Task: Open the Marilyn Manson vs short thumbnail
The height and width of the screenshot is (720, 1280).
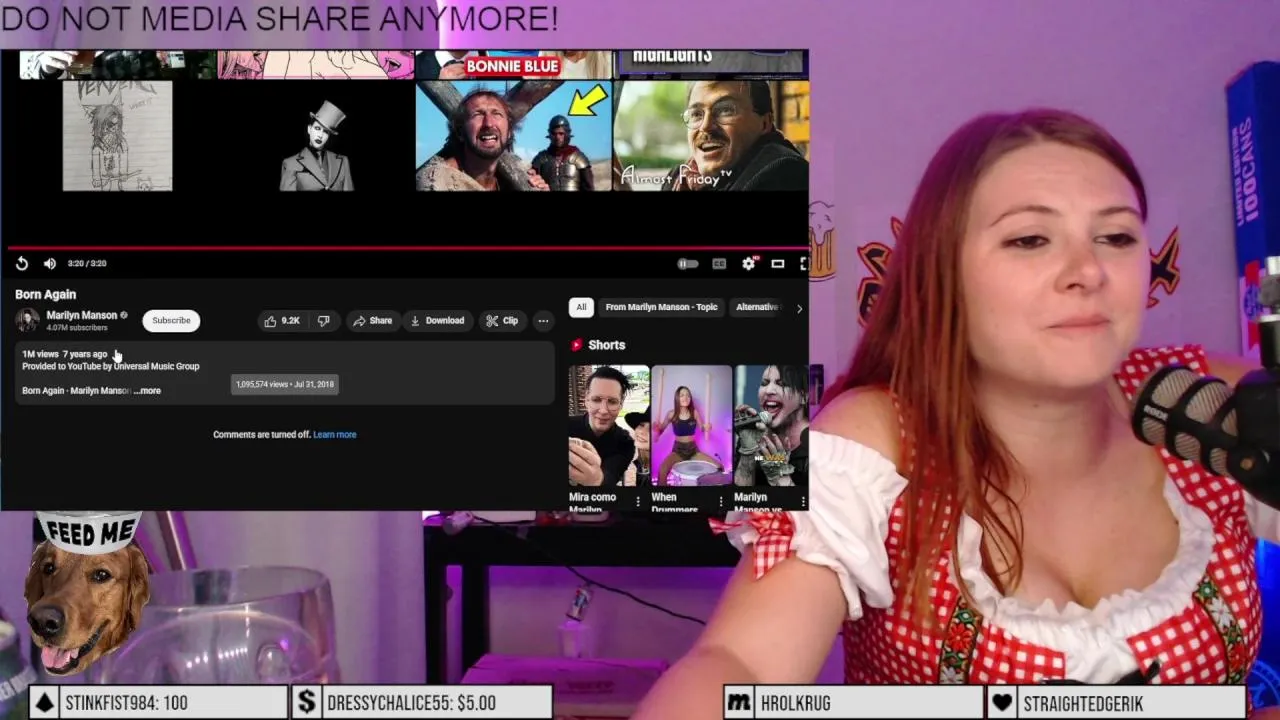Action: 771,427
